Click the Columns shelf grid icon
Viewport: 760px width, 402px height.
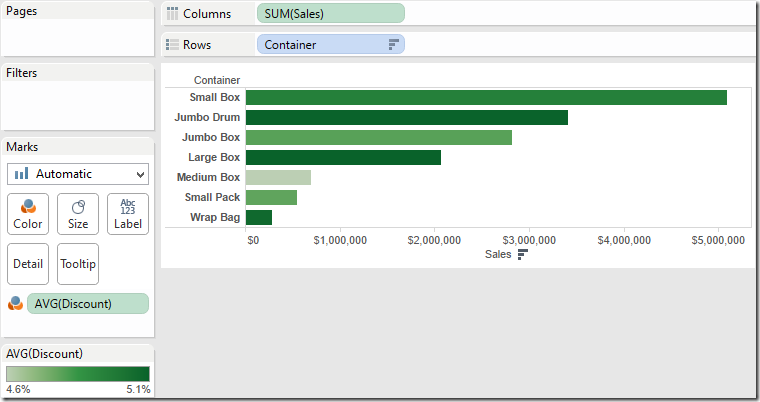pyautogui.click(x=173, y=14)
